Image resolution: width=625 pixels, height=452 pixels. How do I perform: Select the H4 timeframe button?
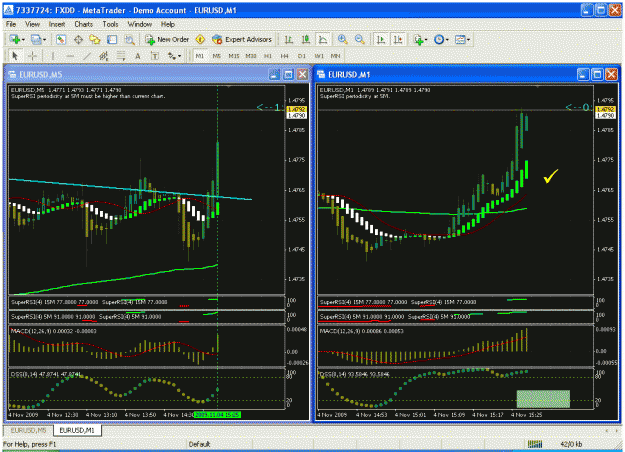[284, 56]
